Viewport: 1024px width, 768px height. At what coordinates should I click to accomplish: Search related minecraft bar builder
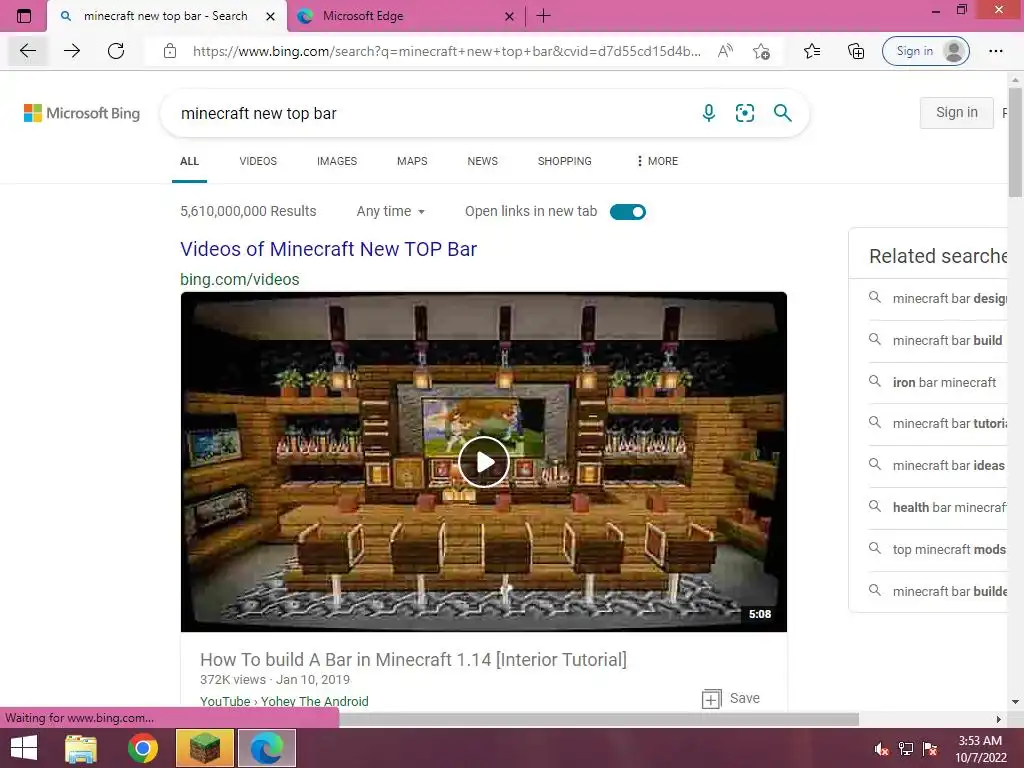point(938,591)
